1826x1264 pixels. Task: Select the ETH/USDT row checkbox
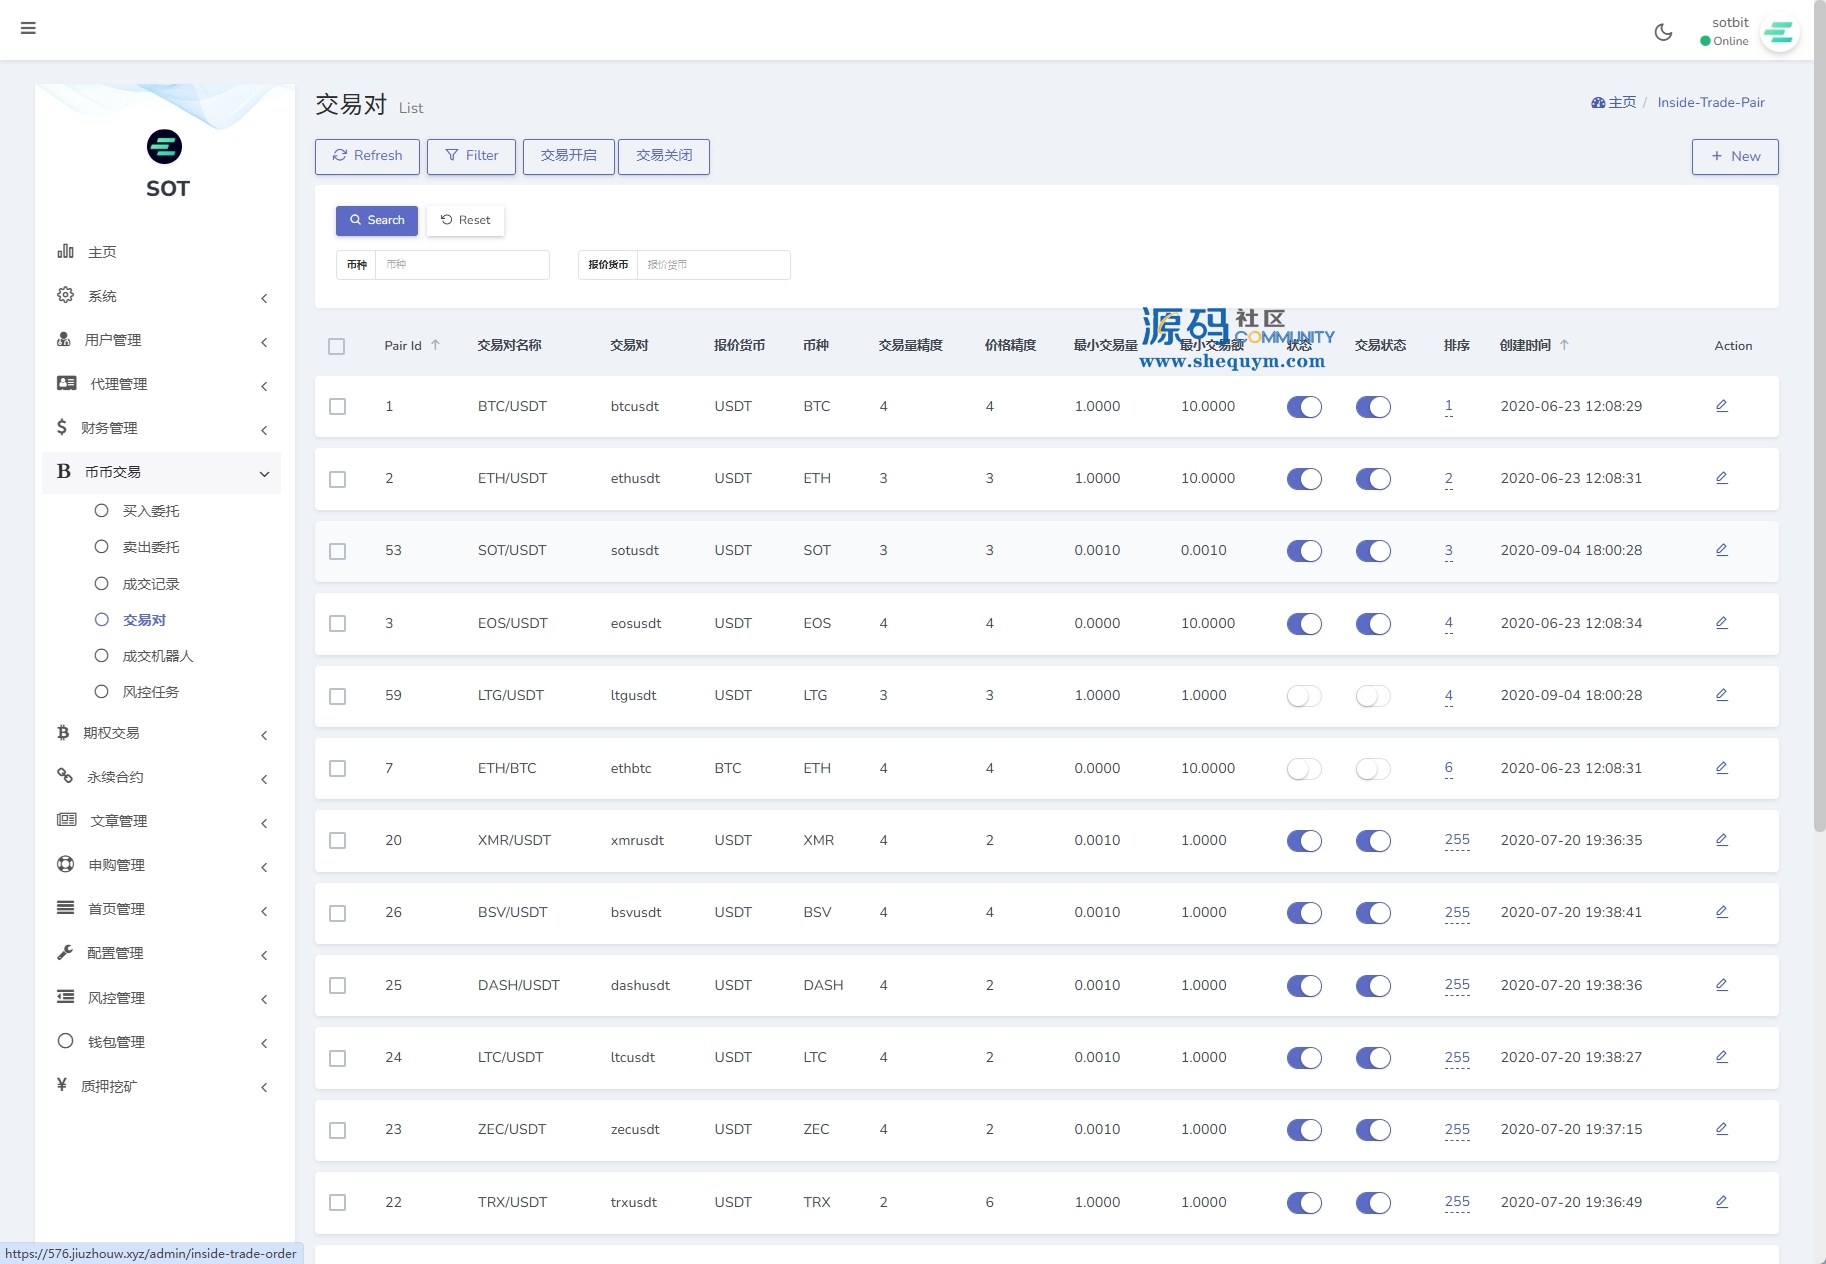tap(337, 479)
